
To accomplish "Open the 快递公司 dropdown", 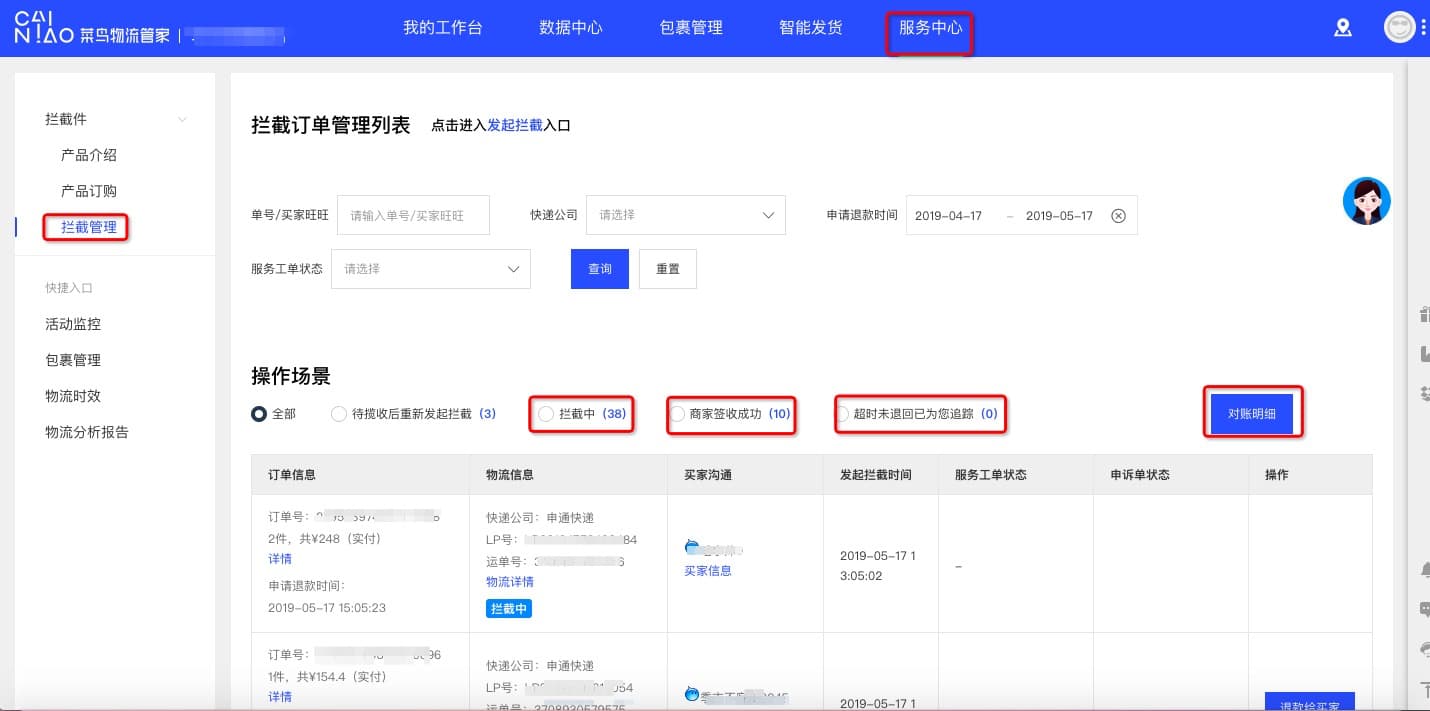I will coord(685,215).
